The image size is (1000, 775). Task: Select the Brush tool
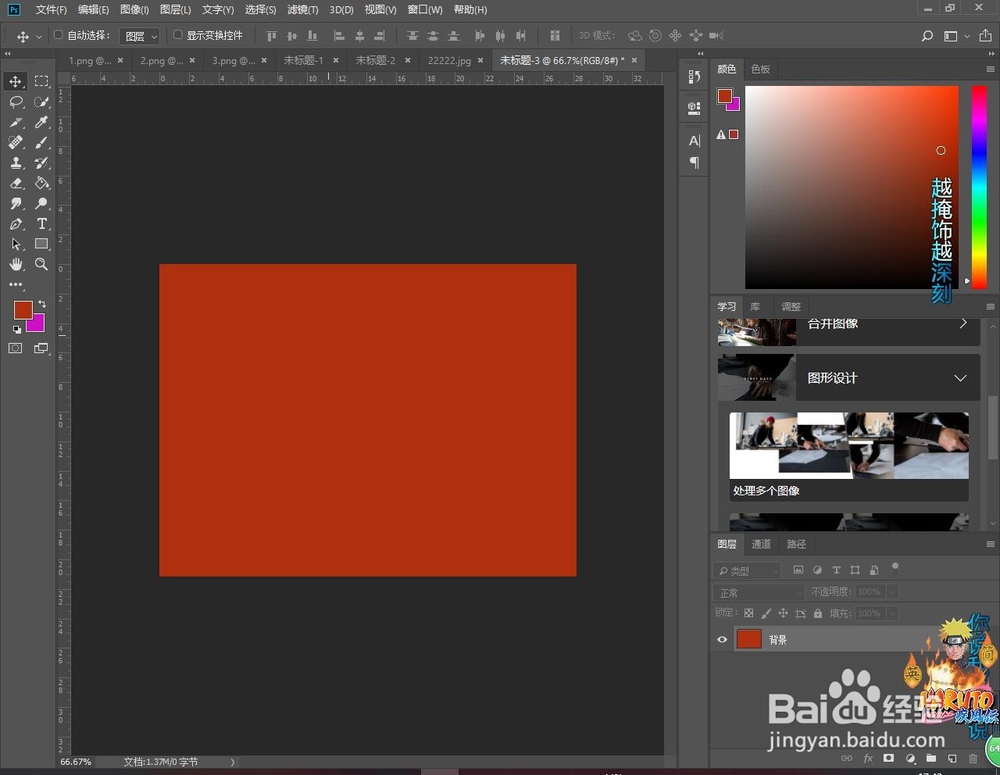(x=41, y=143)
